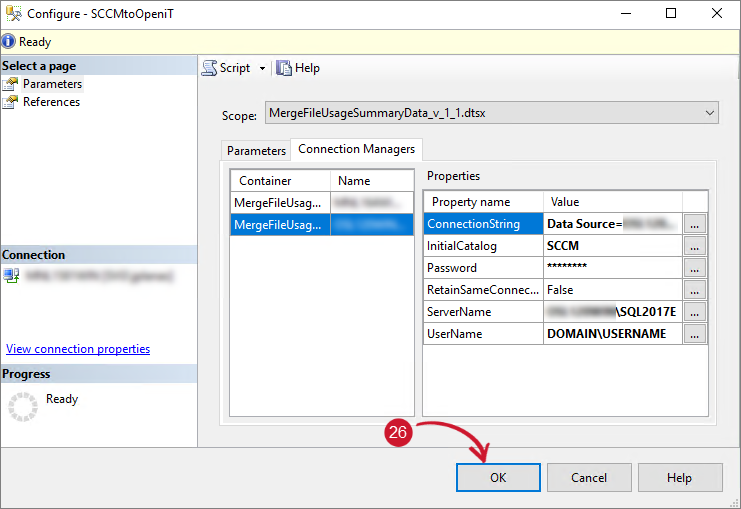Click the bottom Help button
741x509 pixels.
(x=680, y=477)
